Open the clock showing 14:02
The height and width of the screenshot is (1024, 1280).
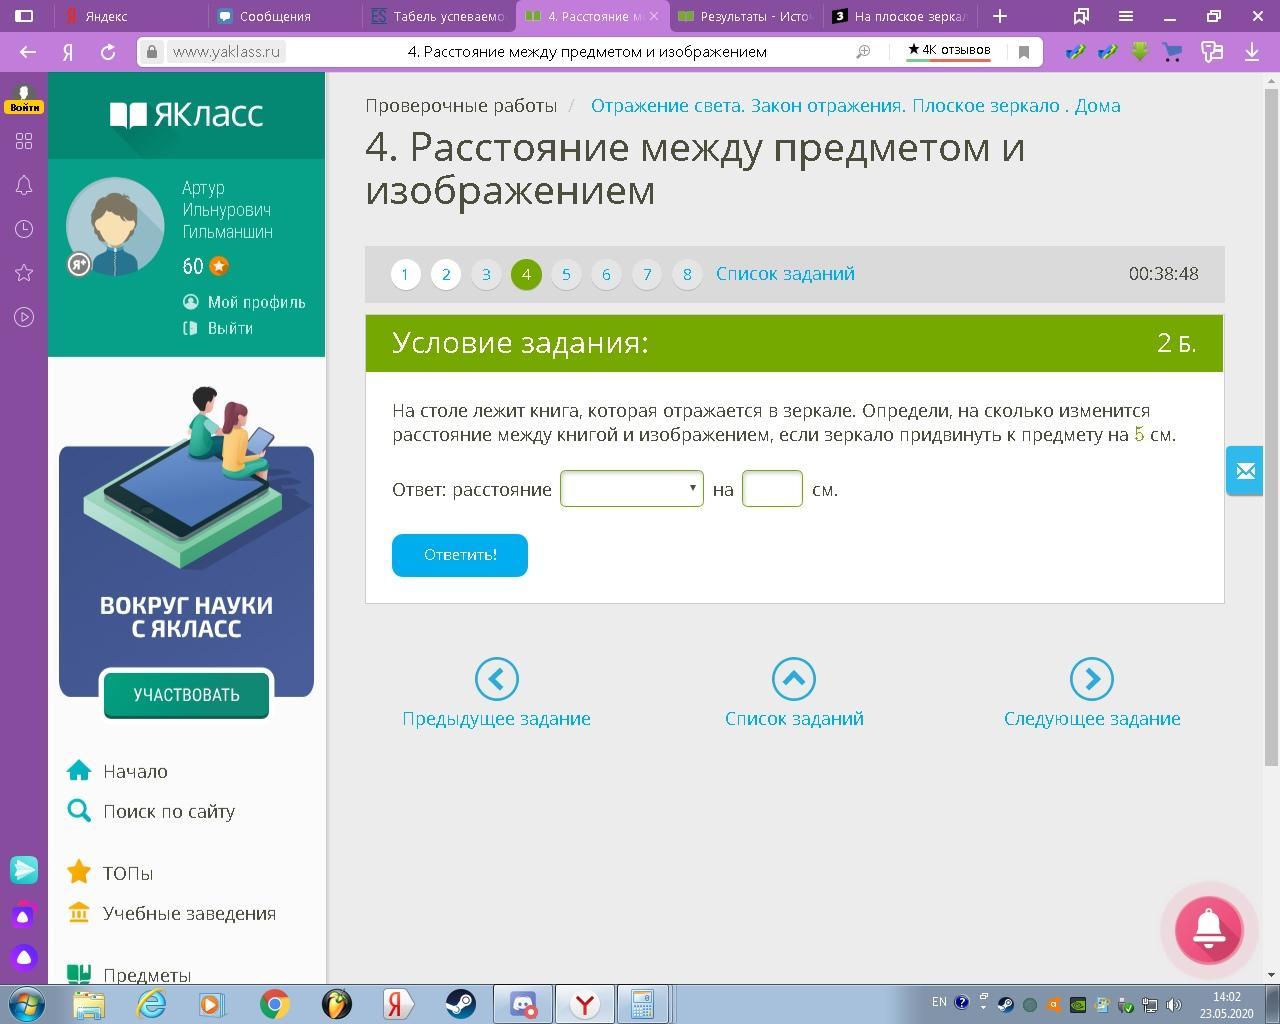tap(1227, 1004)
